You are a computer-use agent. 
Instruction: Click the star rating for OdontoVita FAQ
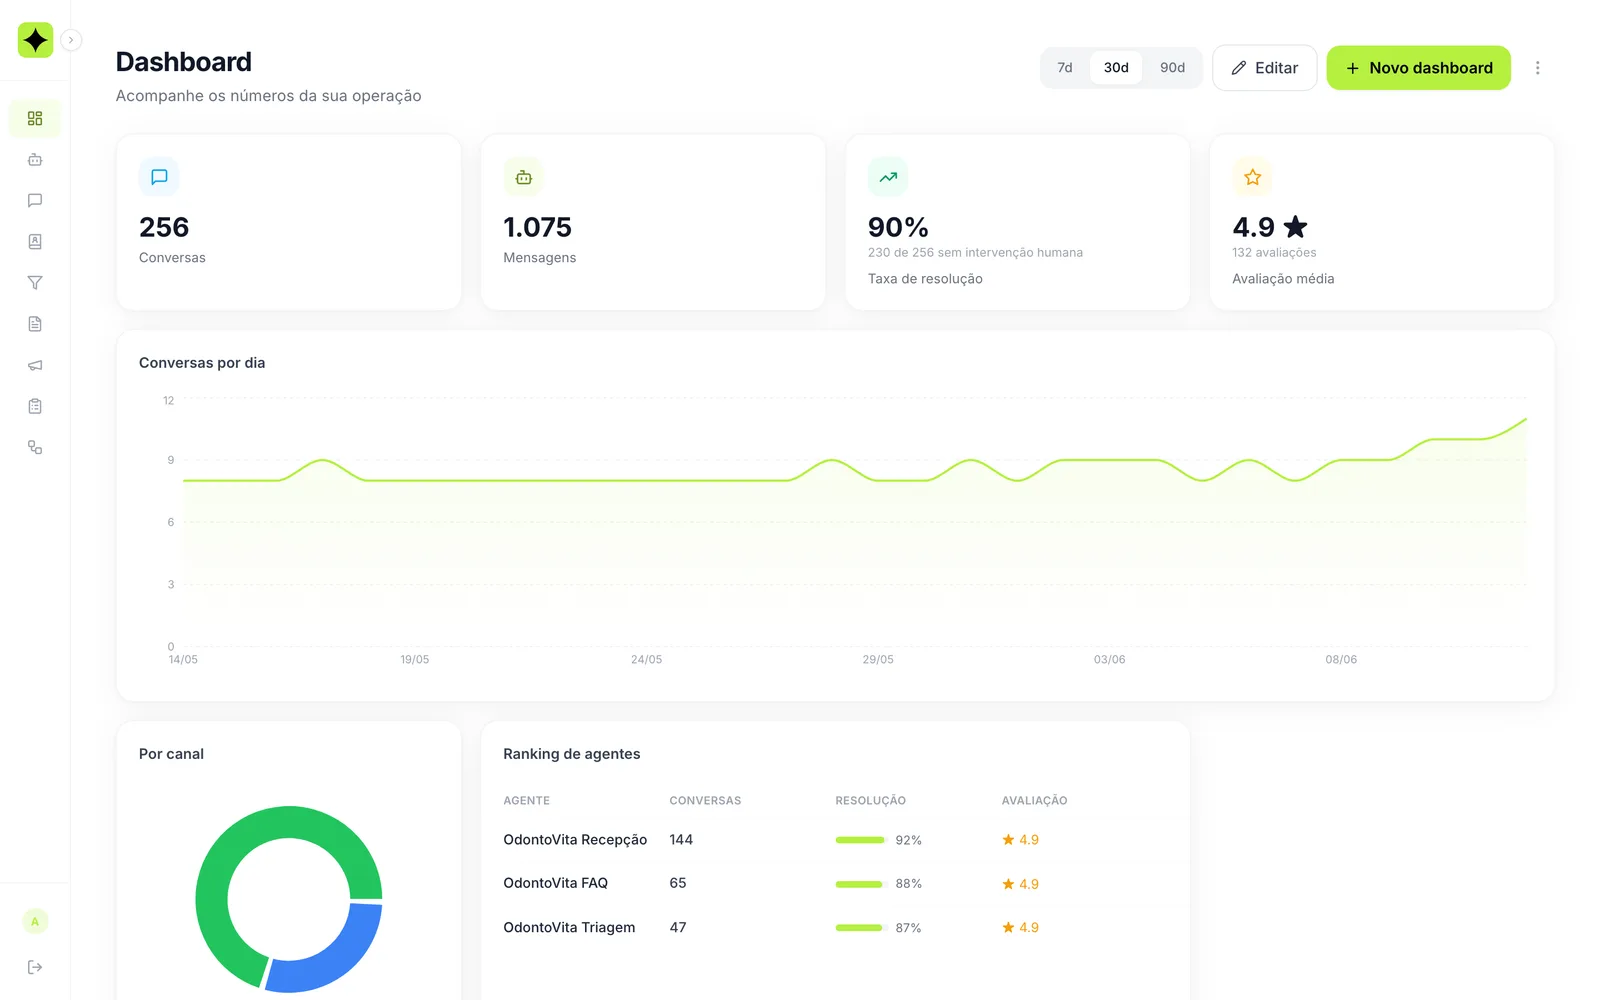pyautogui.click(x=1020, y=884)
